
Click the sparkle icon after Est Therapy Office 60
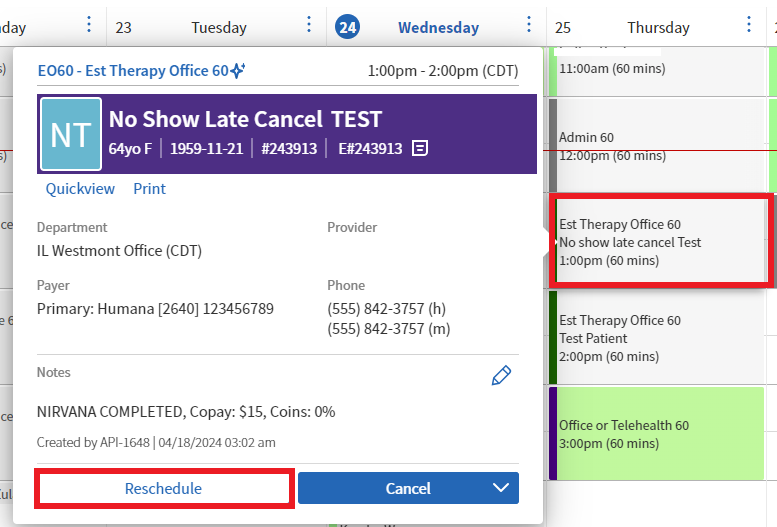[x=238, y=70]
